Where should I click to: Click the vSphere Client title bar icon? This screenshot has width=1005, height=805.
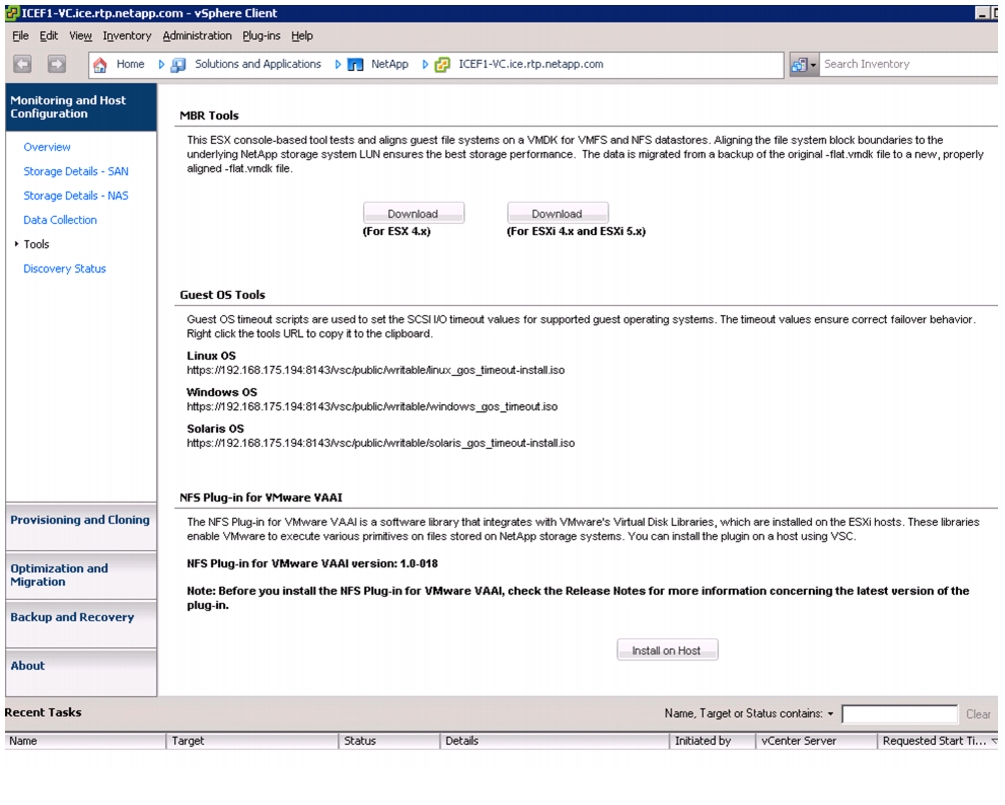click(x=12, y=13)
